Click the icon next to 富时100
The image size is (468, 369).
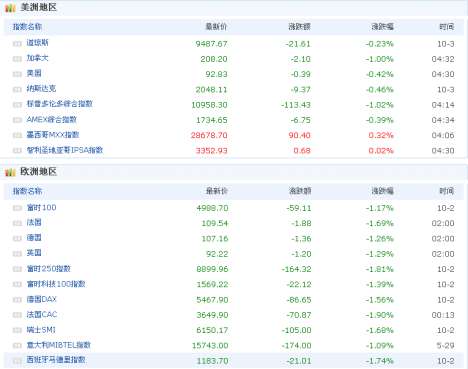17,208
